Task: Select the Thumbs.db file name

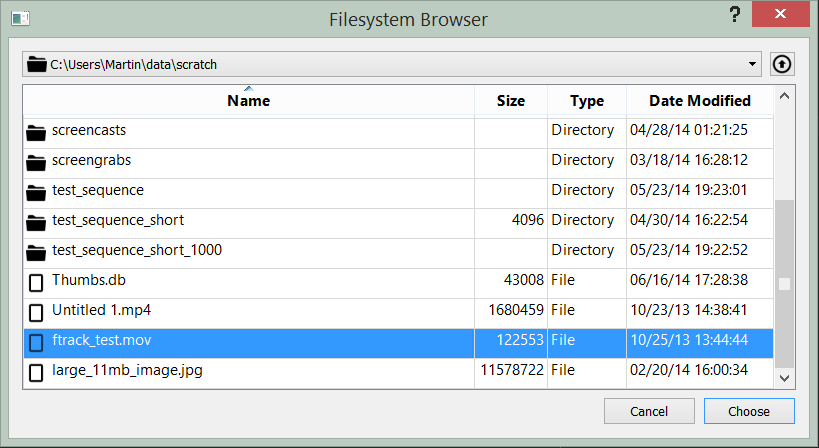Action: 89,280
